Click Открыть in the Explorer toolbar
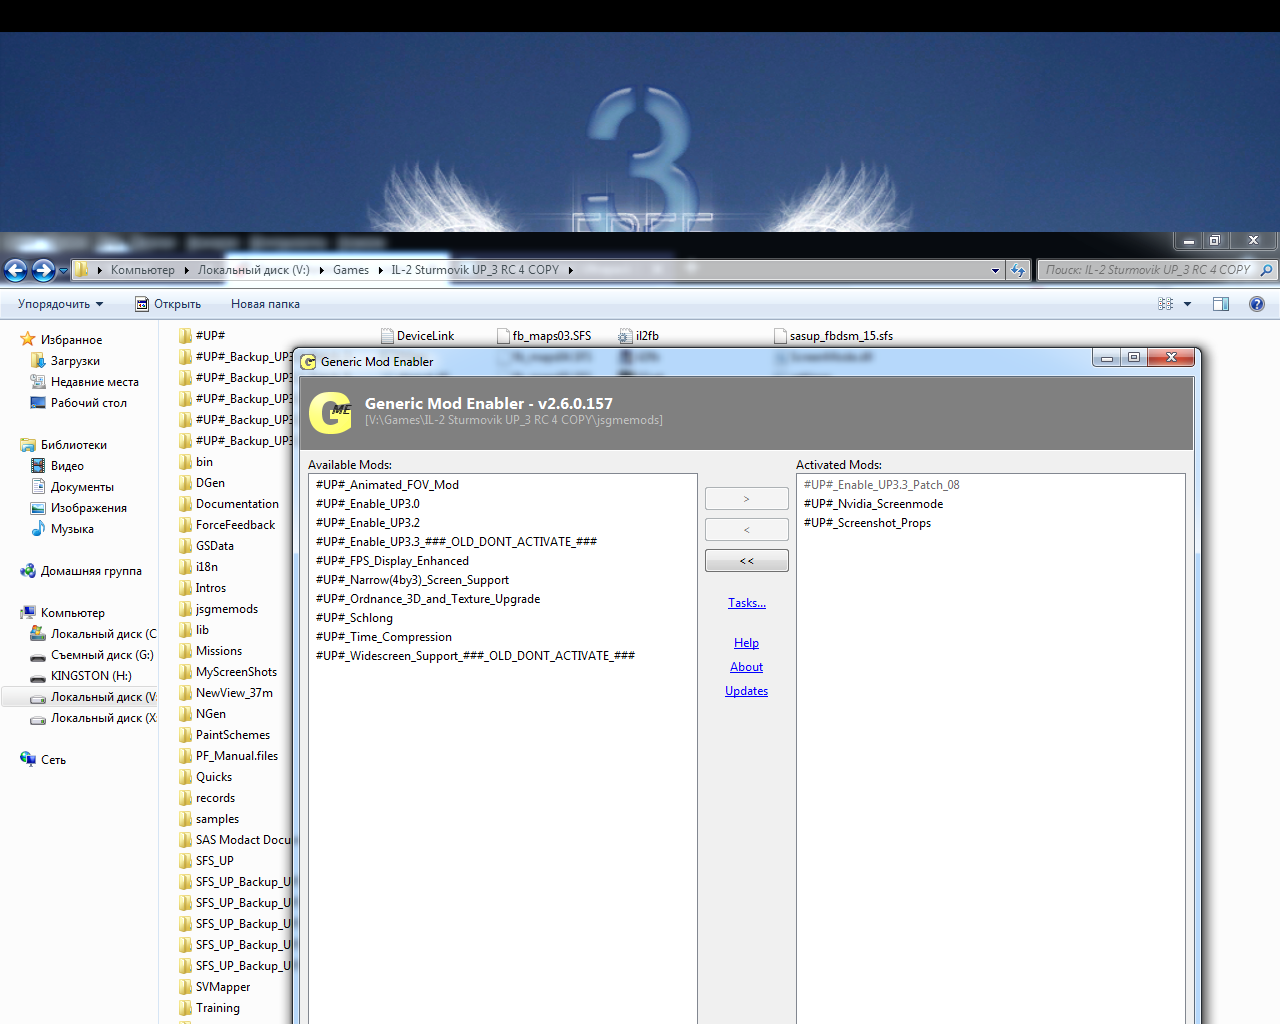 168,304
